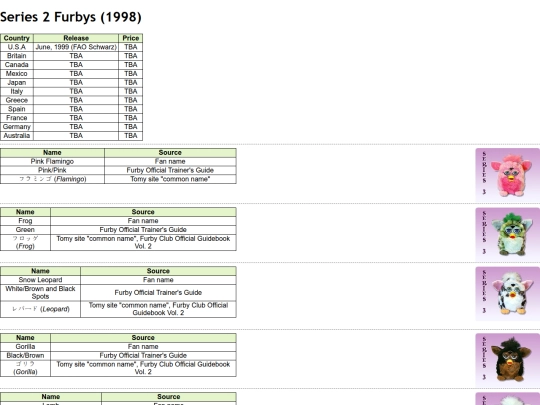The height and width of the screenshot is (405, 540).
Task: Select 'June, 1999 (FAO Schwarz)' release cell
Action: pyautogui.click(x=76, y=47)
